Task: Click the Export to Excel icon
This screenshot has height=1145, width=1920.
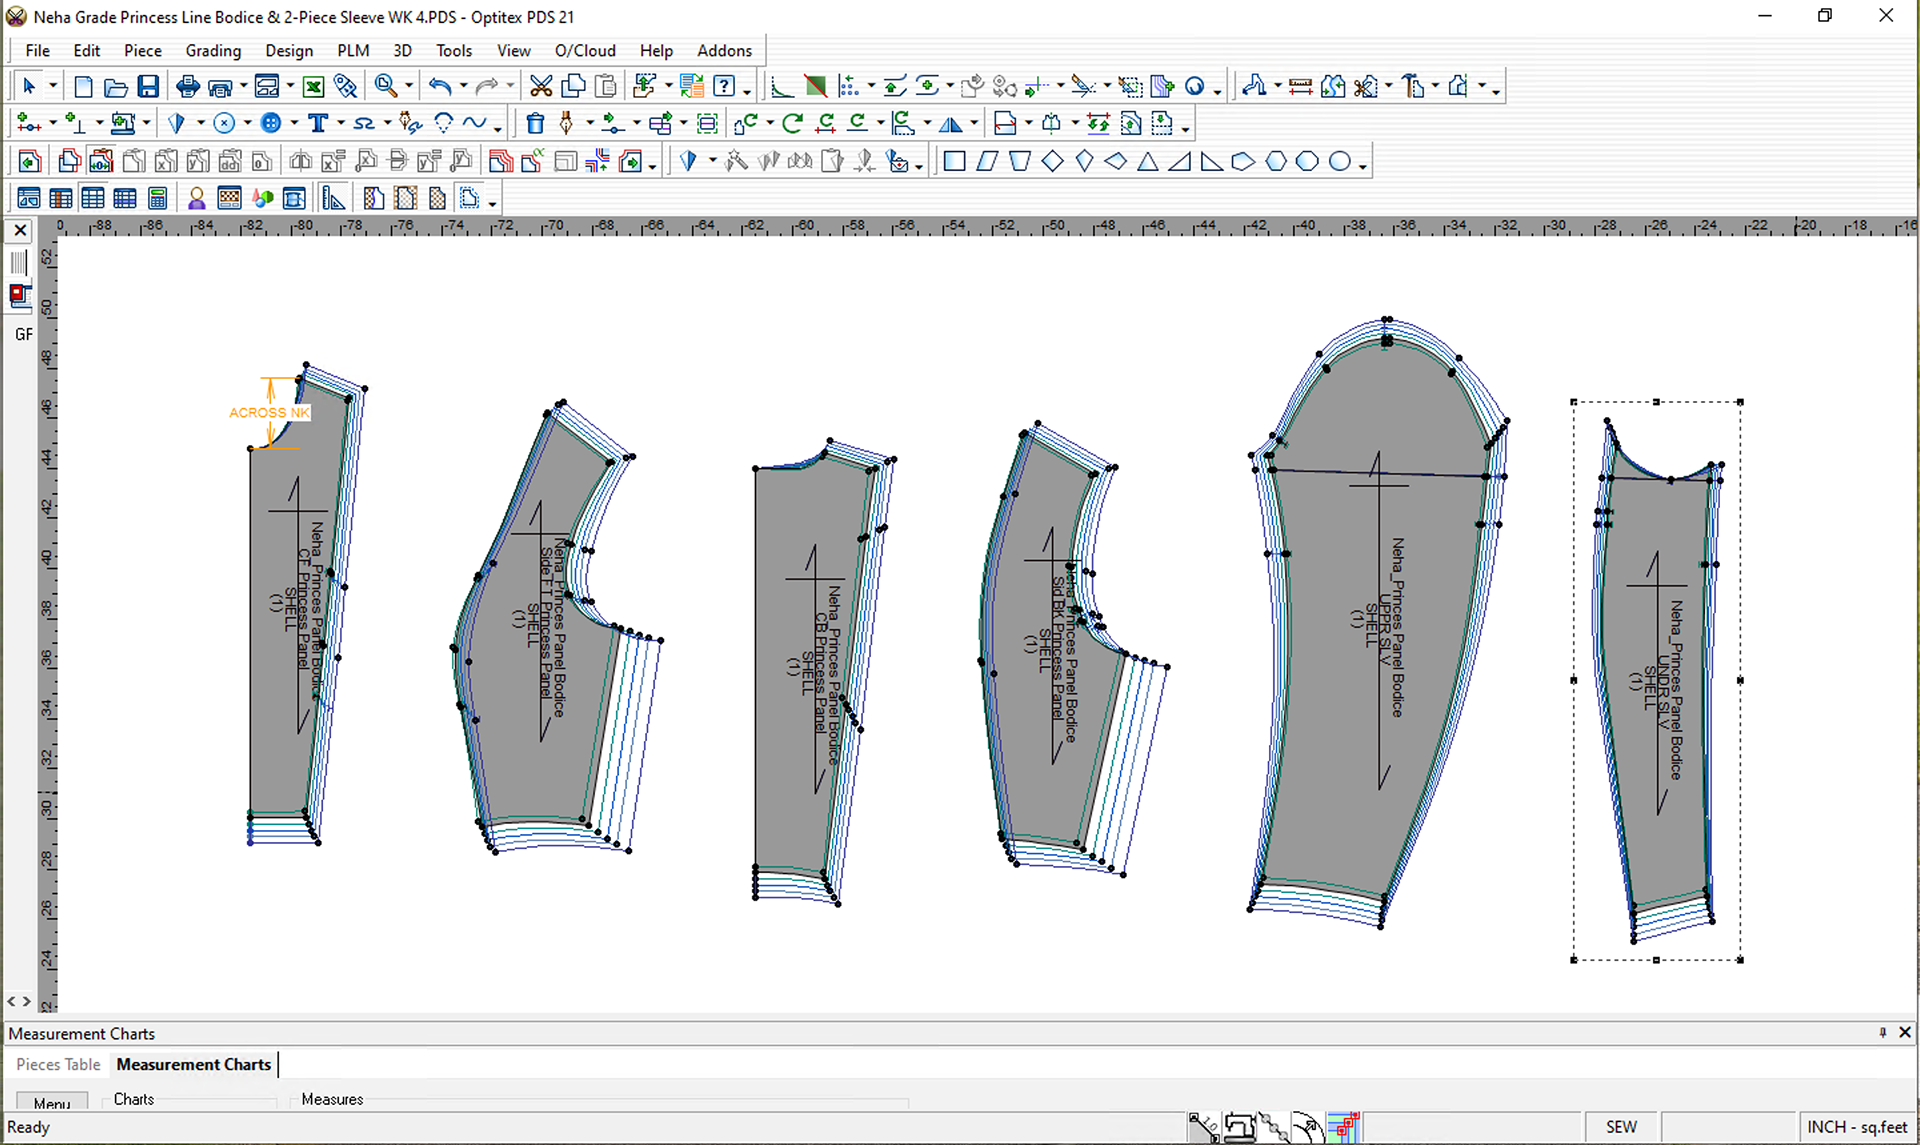Action: (x=313, y=87)
